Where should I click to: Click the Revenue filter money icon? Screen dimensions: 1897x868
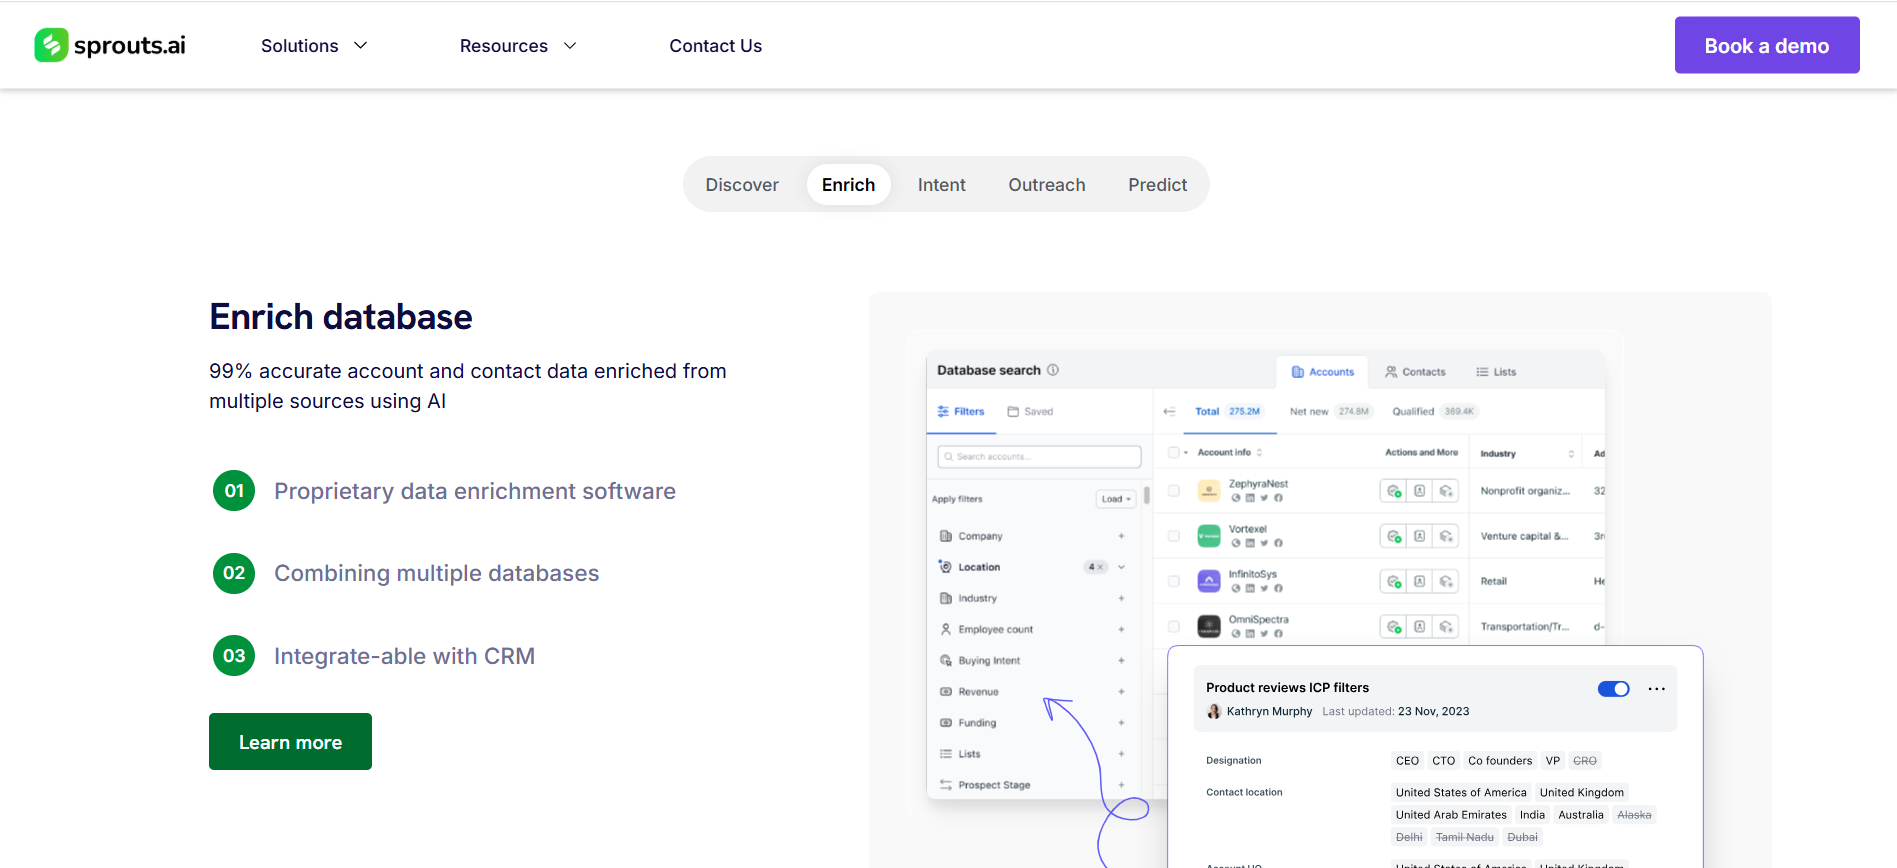pyautogui.click(x=946, y=691)
